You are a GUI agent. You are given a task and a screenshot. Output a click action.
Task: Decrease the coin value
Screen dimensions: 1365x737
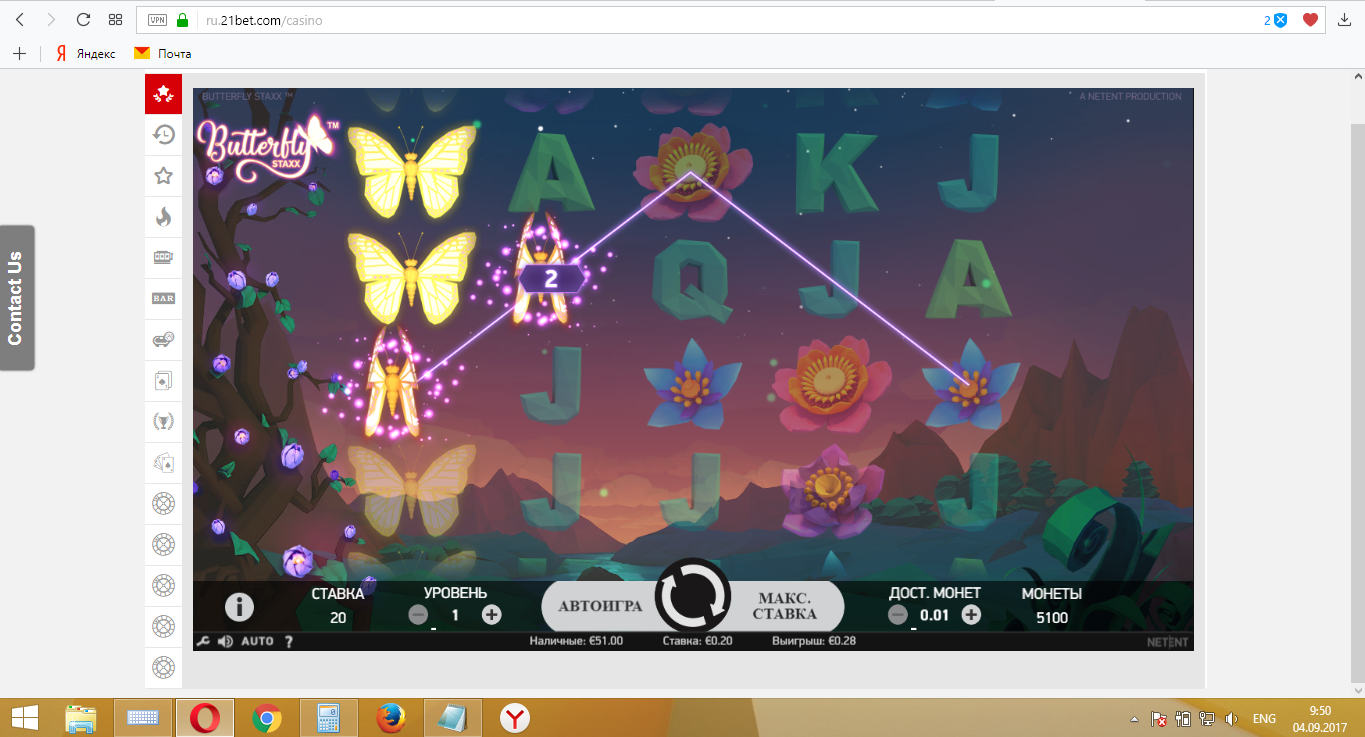[898, 615]
